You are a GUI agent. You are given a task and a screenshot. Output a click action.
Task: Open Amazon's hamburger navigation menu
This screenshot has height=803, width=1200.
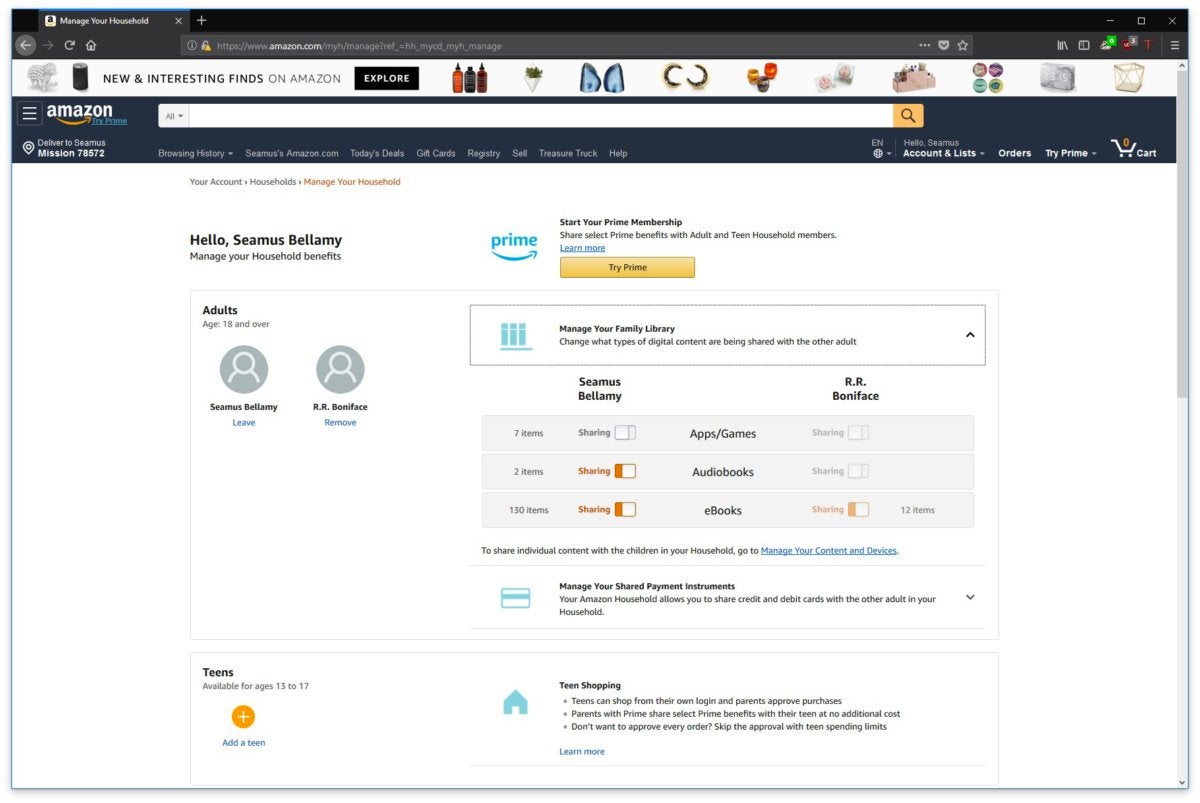[29, 114]
